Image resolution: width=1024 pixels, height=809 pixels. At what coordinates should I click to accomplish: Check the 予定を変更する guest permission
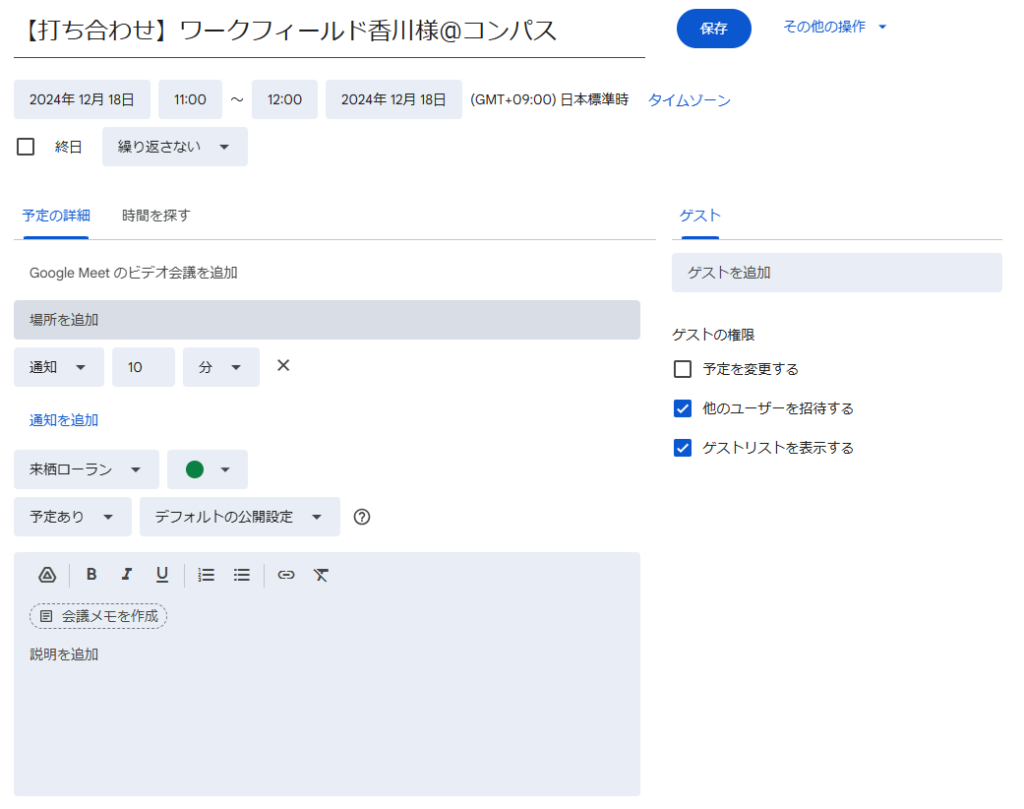[683, 369]
